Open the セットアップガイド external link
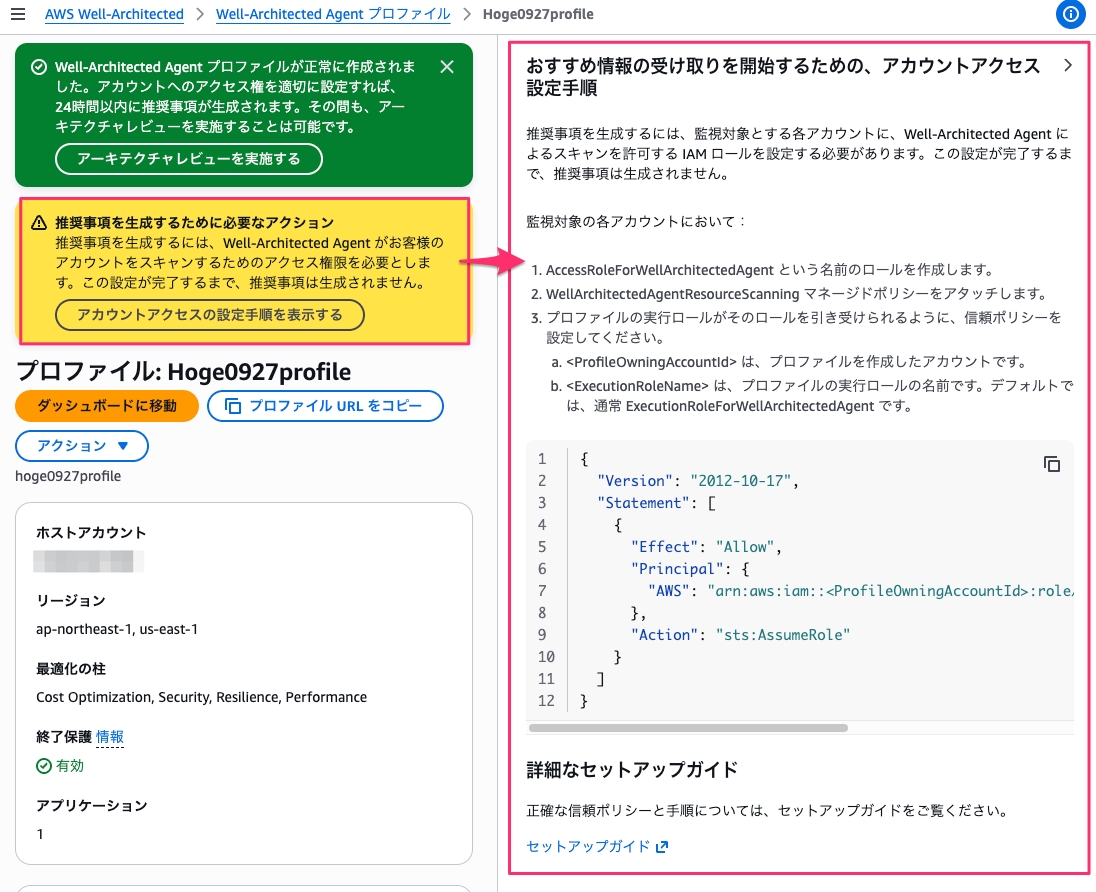1096x892 pixels. (x=597, y=847)
